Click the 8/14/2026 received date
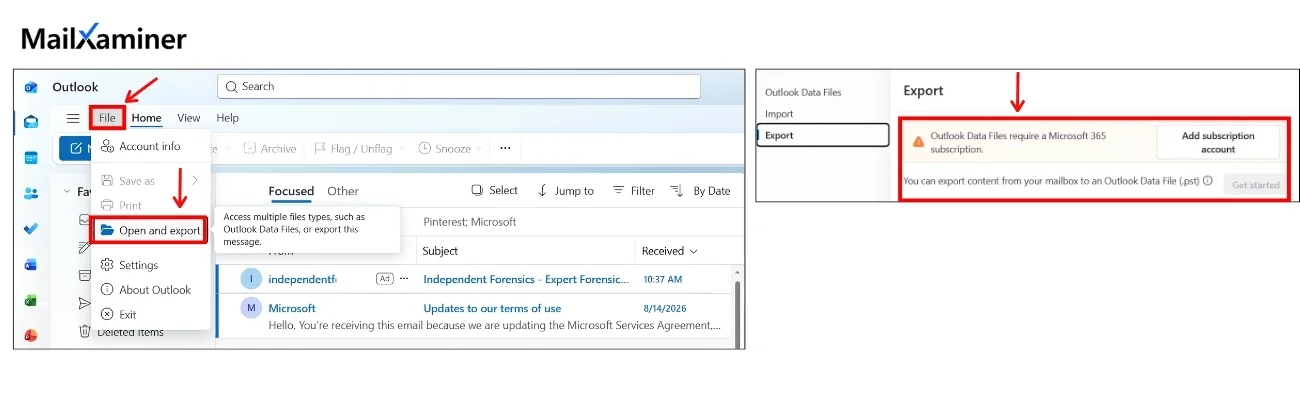Image resolution: width=1300 pixels, height=400 pixels. pyautogui.click(x=664, y=308)
